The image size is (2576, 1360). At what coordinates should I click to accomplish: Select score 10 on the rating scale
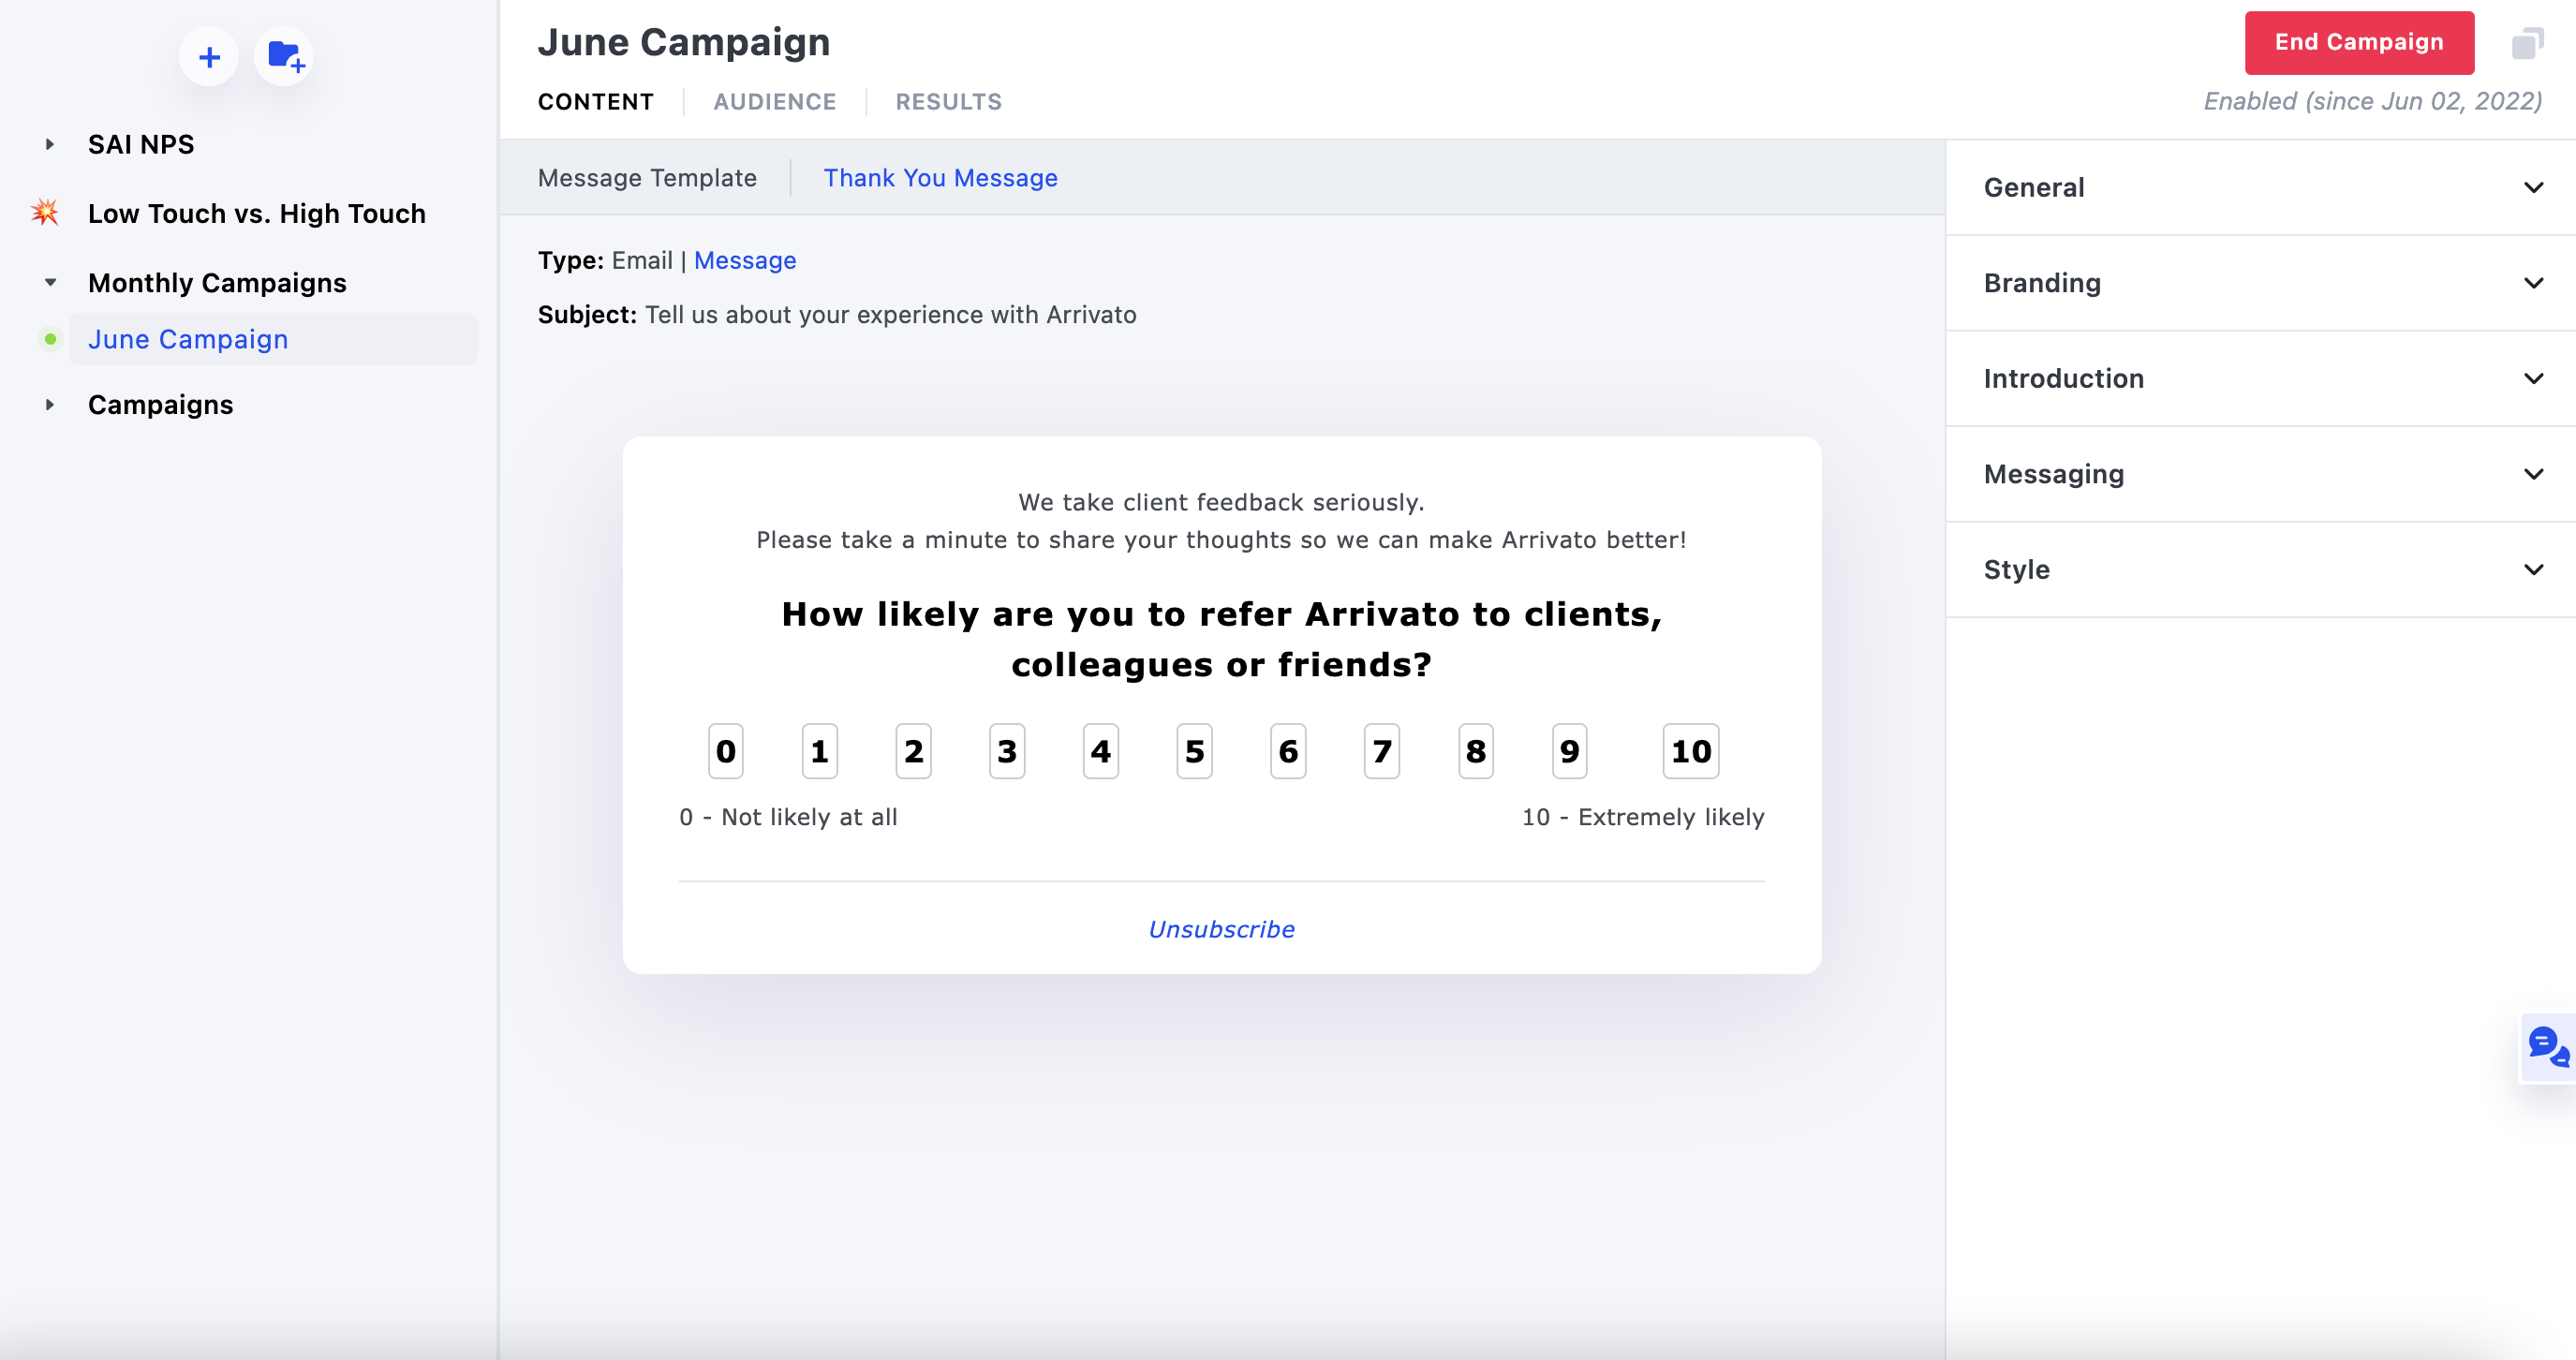pos(1690,751)
